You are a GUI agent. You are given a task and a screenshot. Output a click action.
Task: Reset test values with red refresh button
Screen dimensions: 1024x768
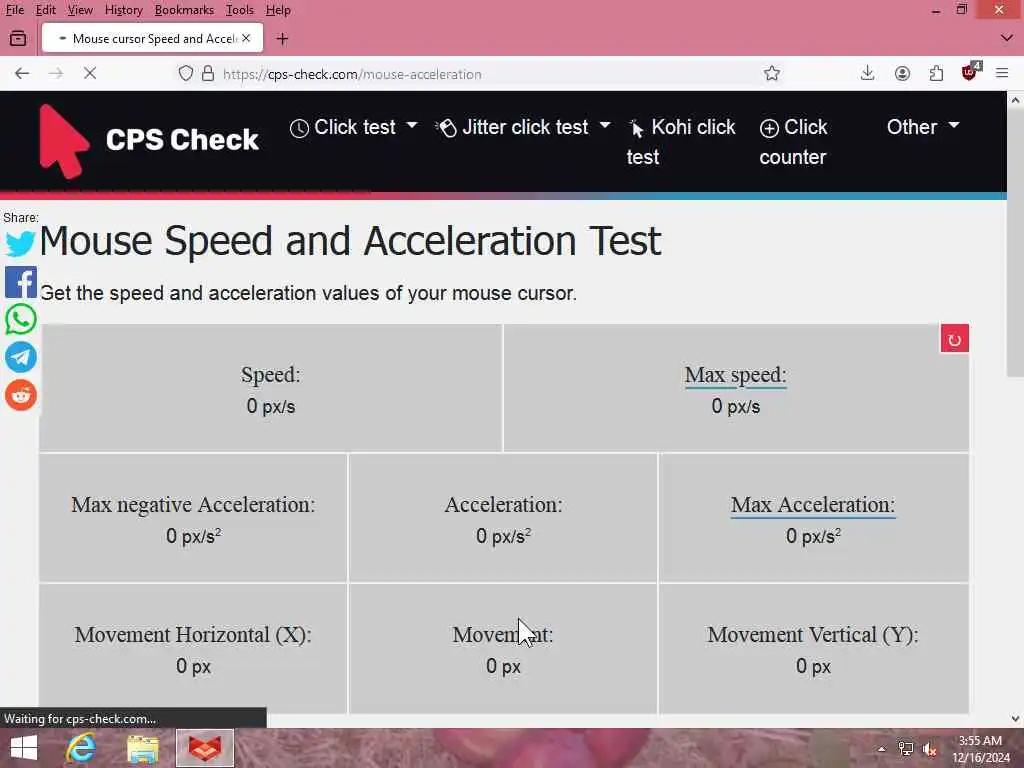point(954,339)
